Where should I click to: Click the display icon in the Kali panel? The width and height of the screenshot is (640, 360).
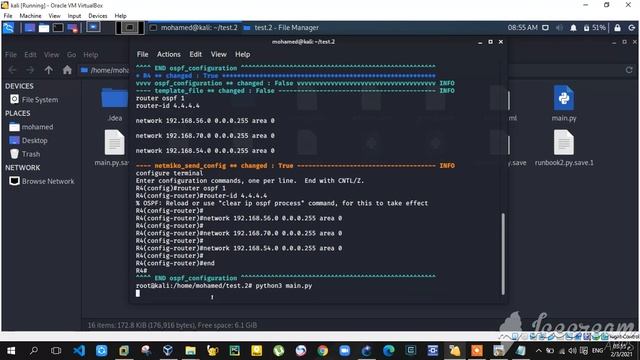545,28
